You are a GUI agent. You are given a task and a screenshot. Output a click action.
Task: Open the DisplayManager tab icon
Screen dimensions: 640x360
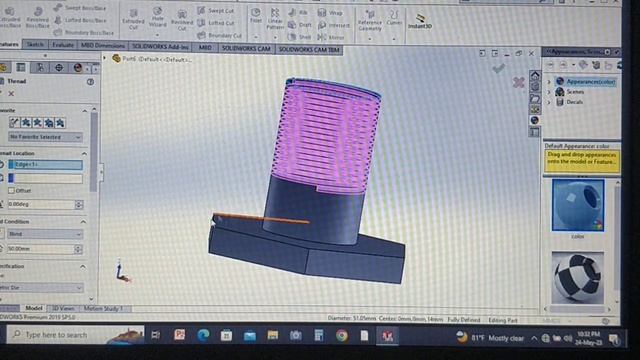(x=78, y=67)
